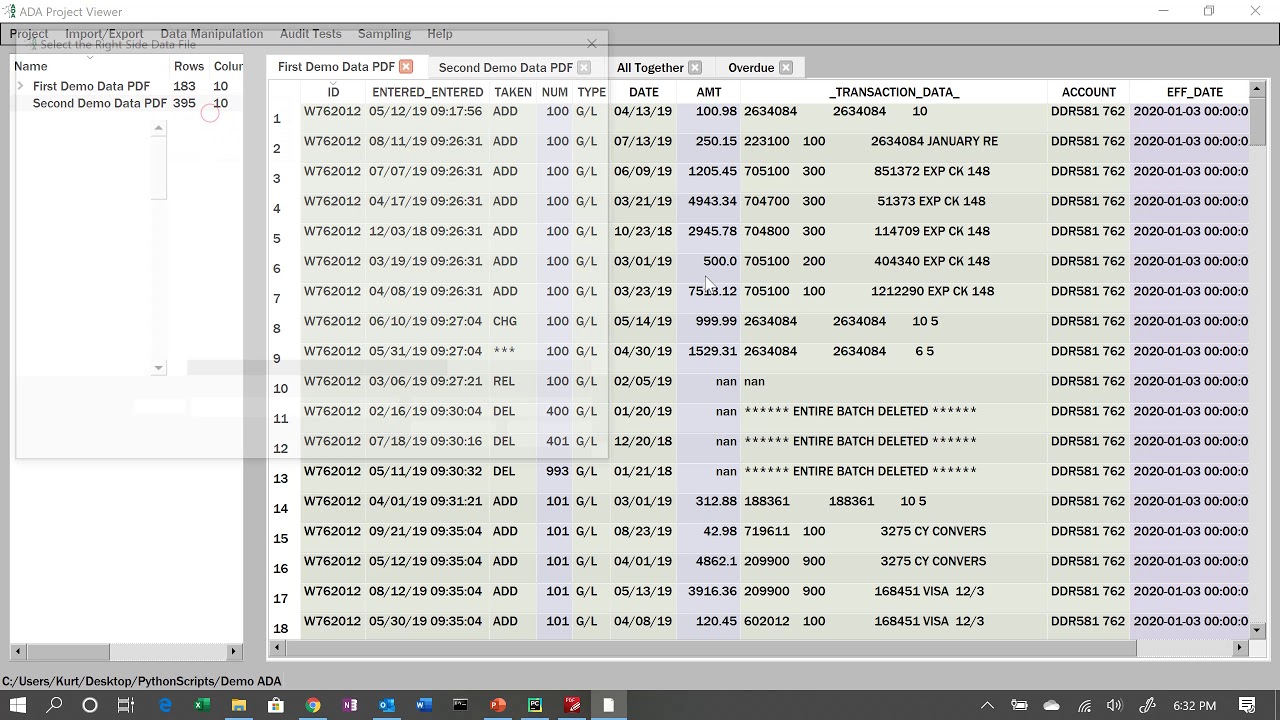Expand the First Demo Data PDF tree node
The width and height of the screenshot is (1280, 720).
click(20, 86)
